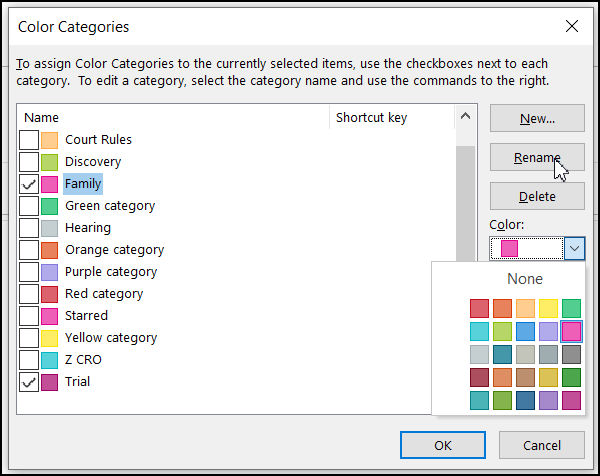Collapse the Color dropdown arrow
Screen dimensions: 600x476
coord(574,249)
